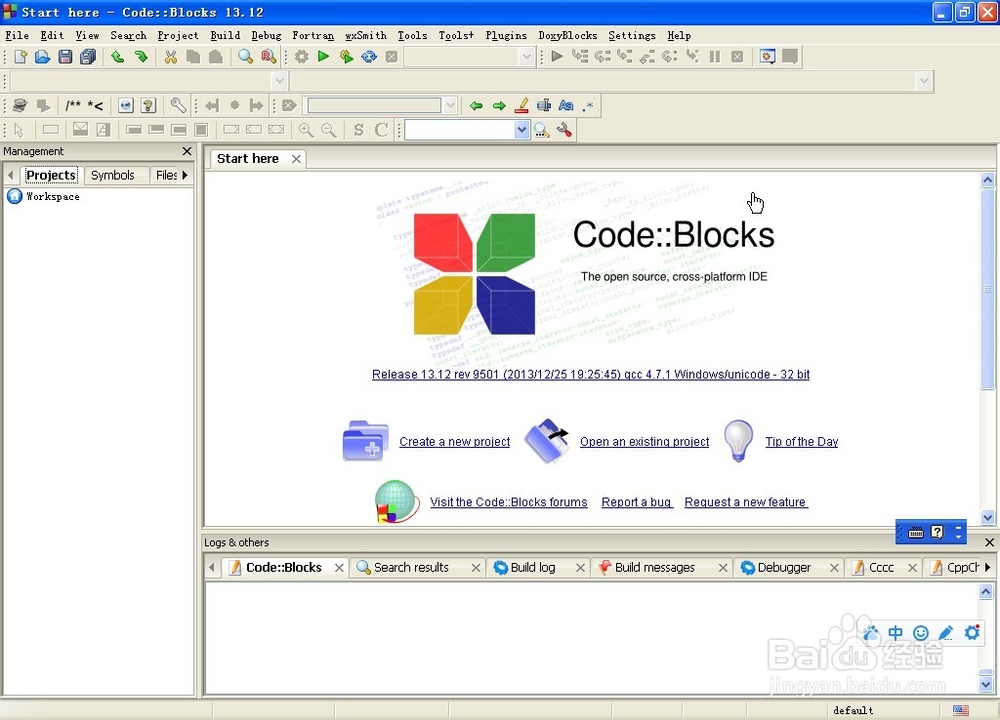Viewport: 1000px width, 720px height.
Task: Click the Save file icon
Action: 65,57
